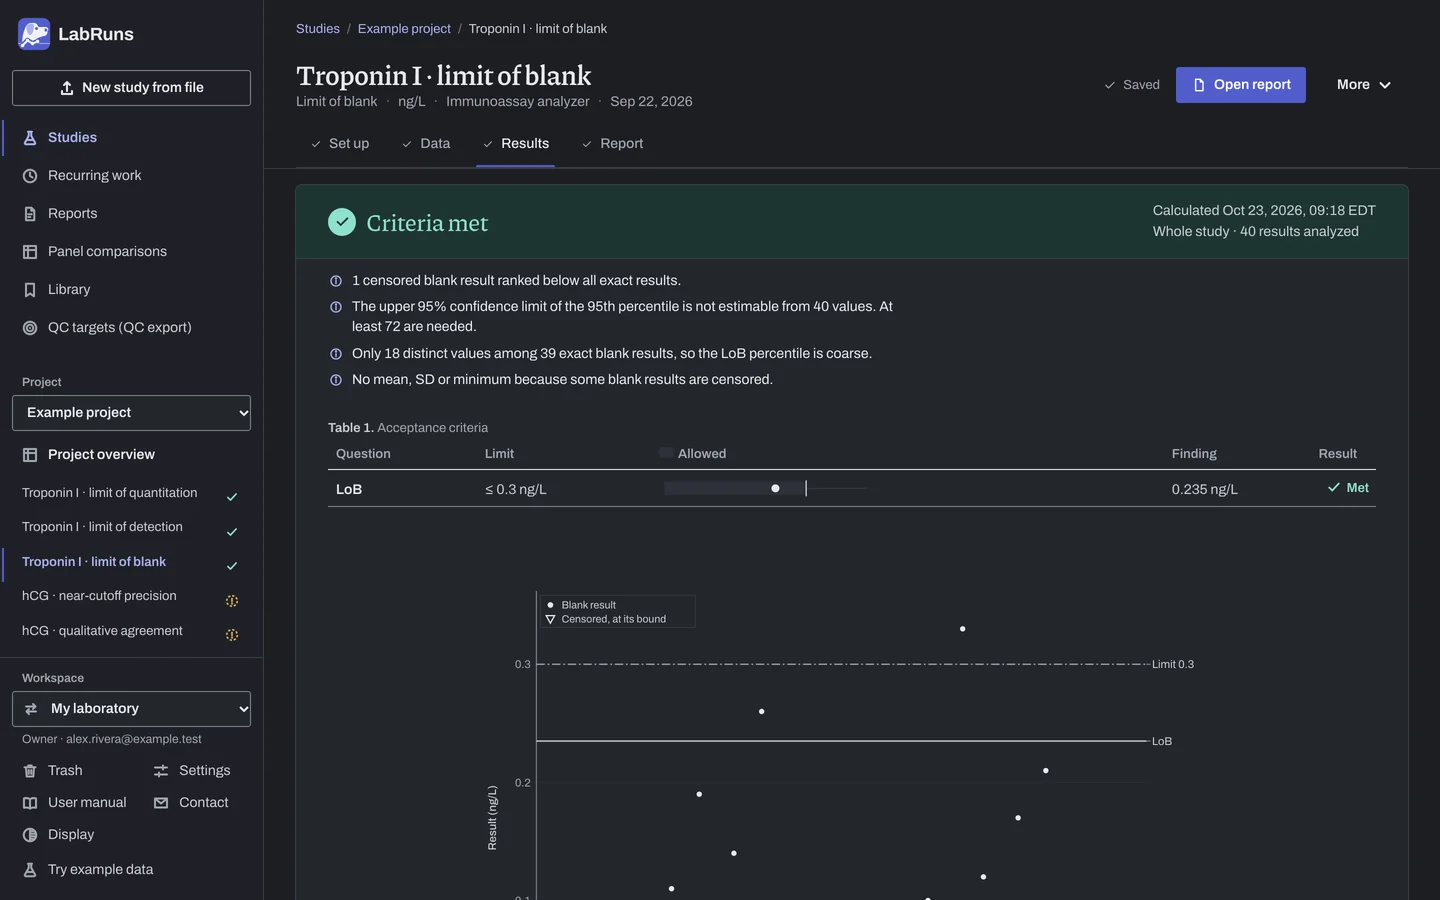Screen dimensions: 1440x900
Task: Open hCG qualitative agreement study
Action: coord(131,632)
